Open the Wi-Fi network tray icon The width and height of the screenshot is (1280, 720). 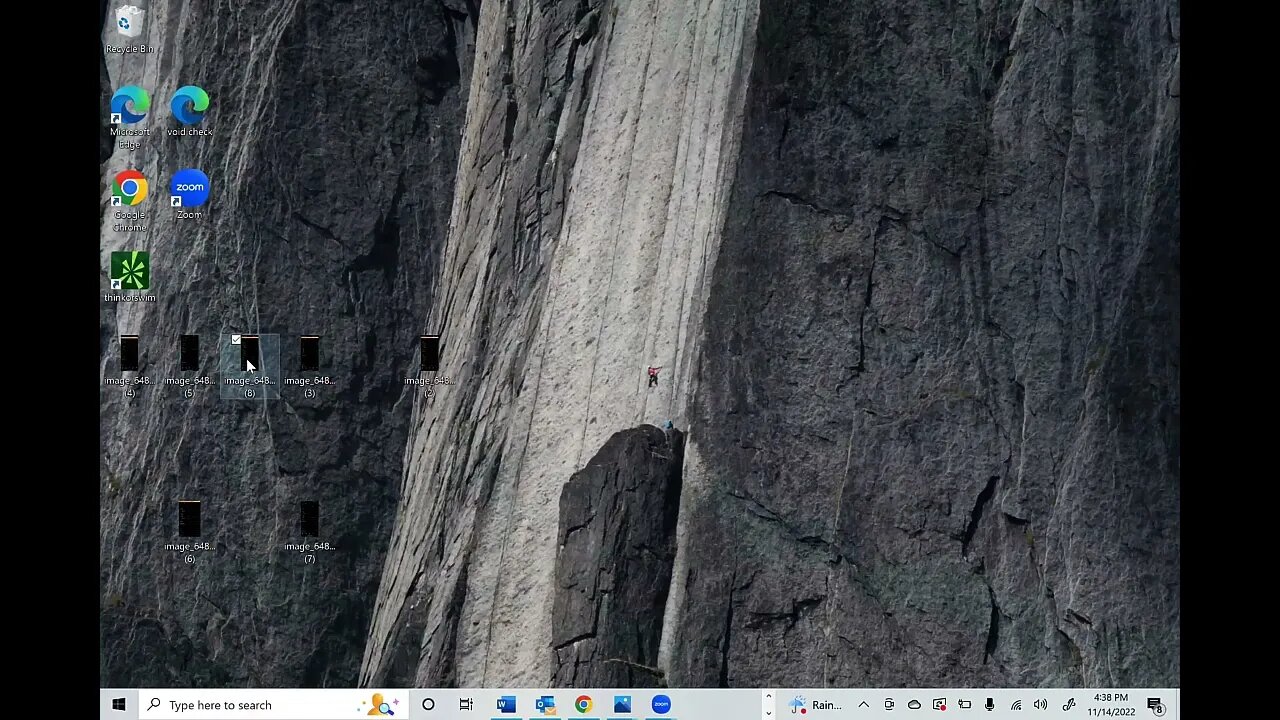click(1016, 705)
